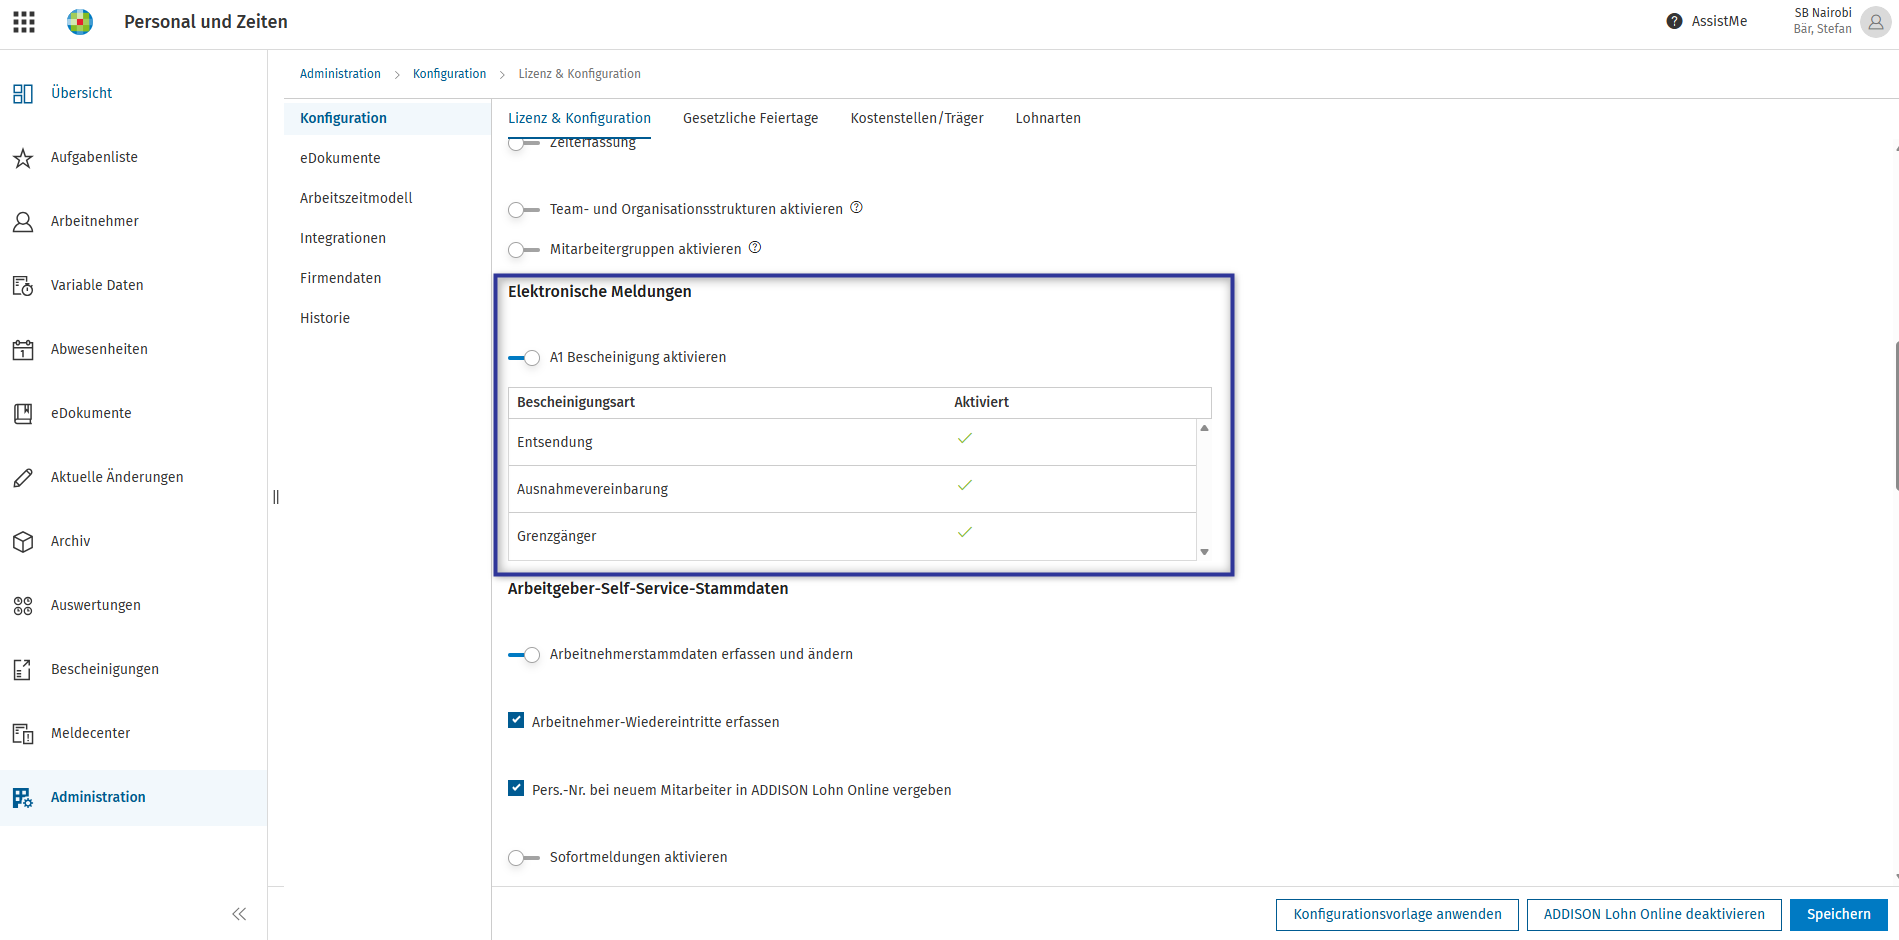Click the Variable Daten icon

click(23, 286)
